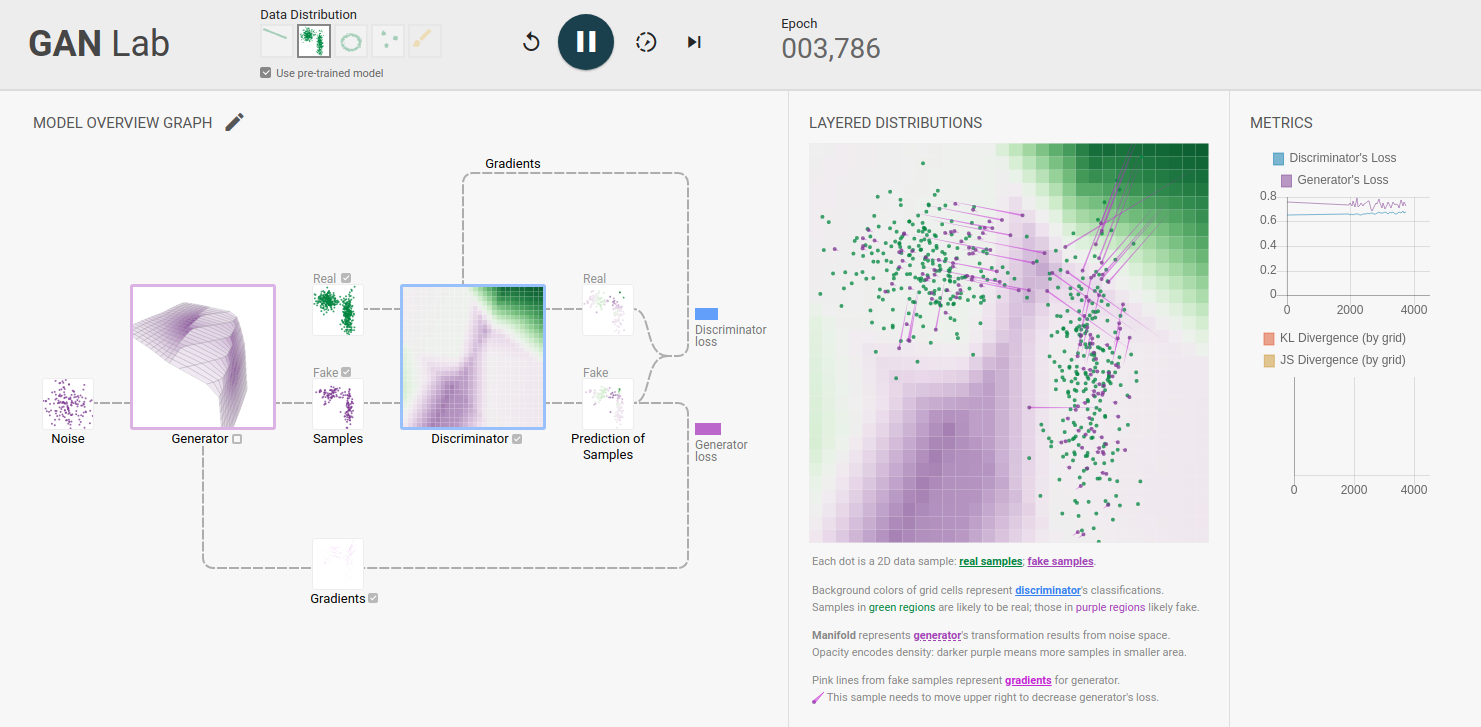Click the Discriminator heatmap thumbnail
Image resolution: width=1481 pixels, height=727 pixels.
point(473,357)
